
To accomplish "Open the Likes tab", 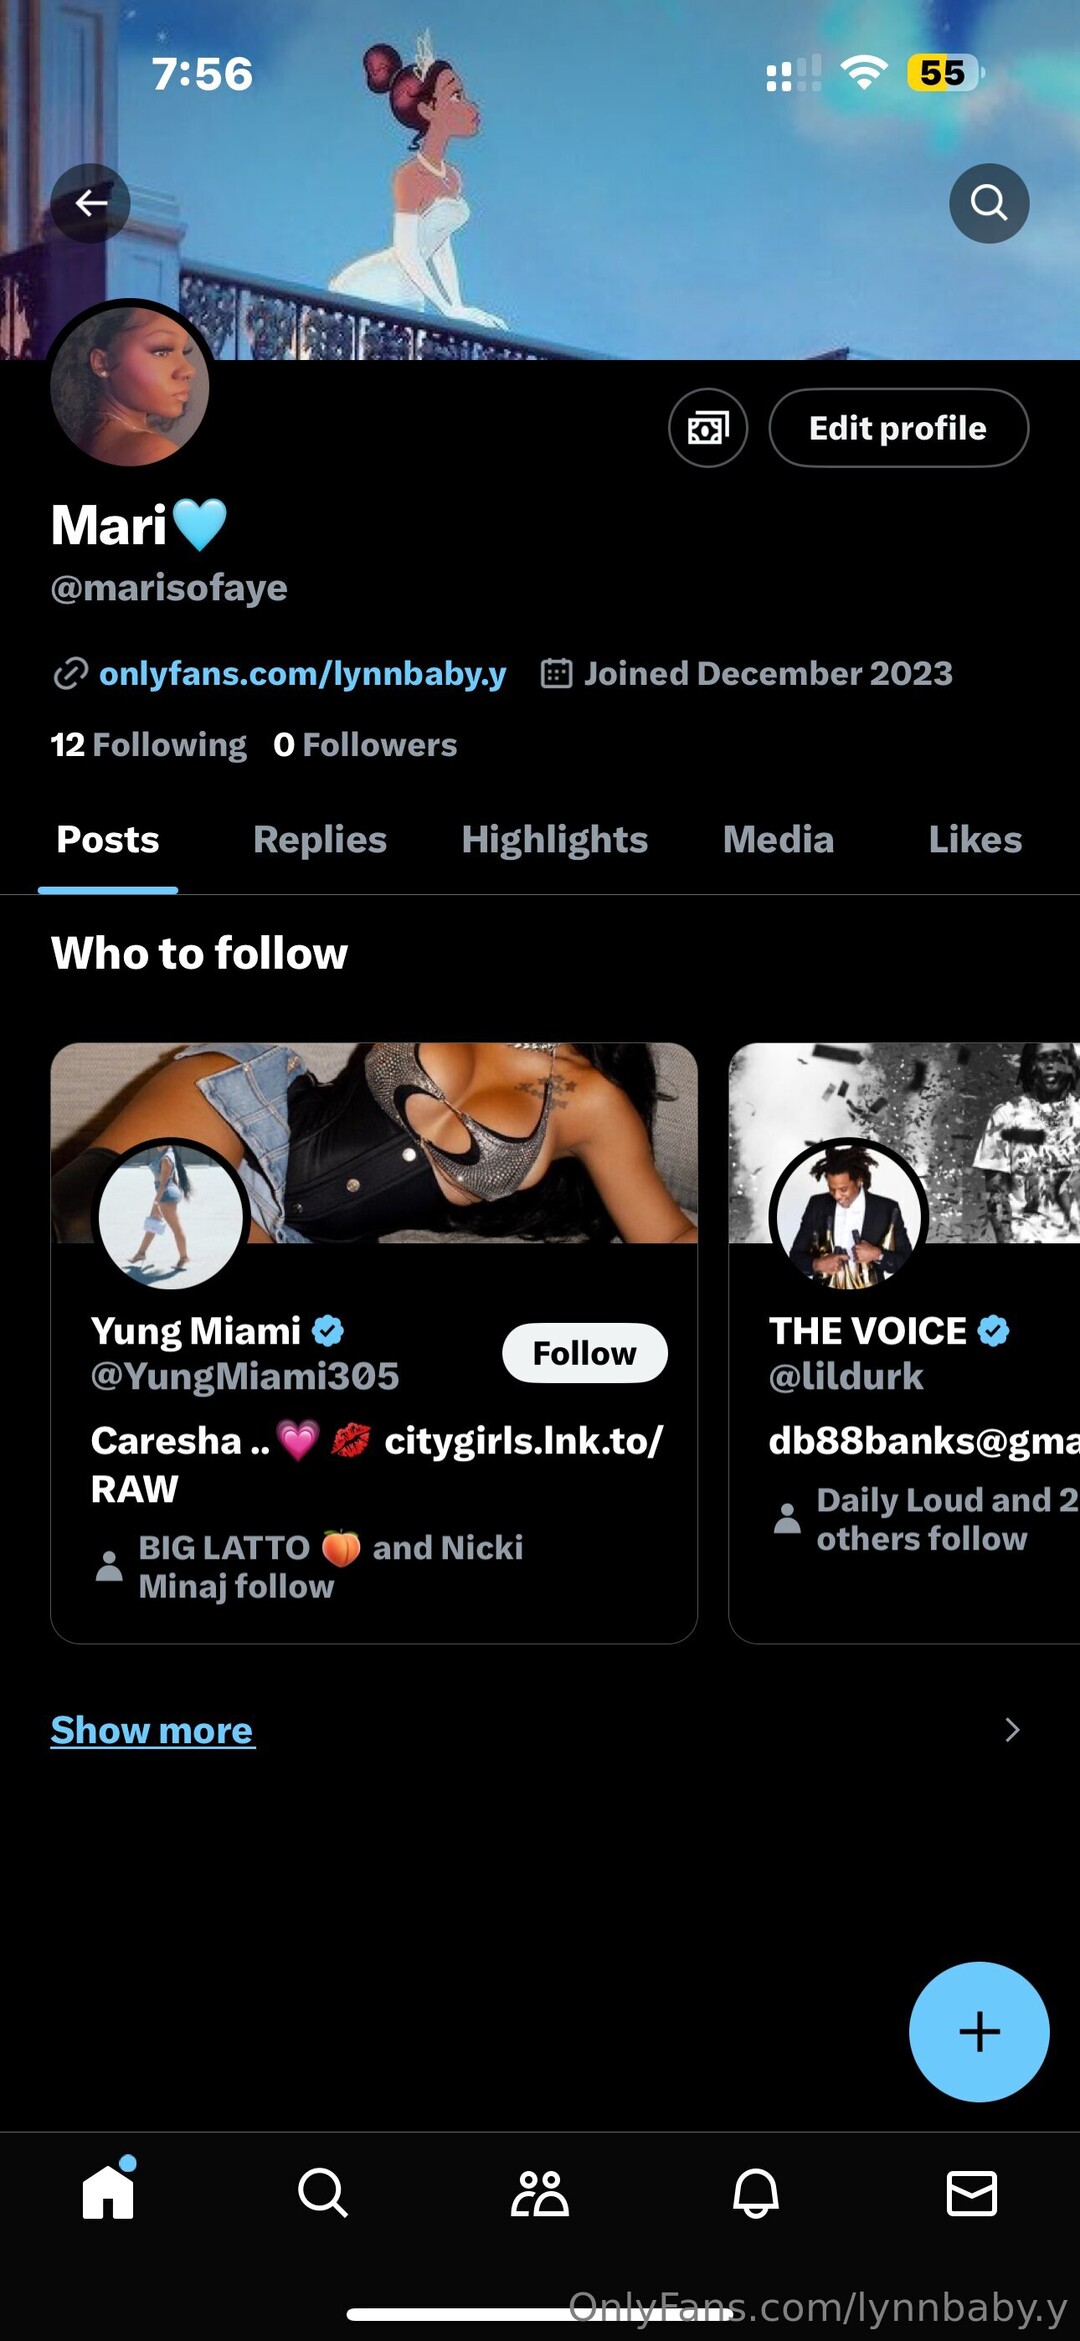I will 975,840.
